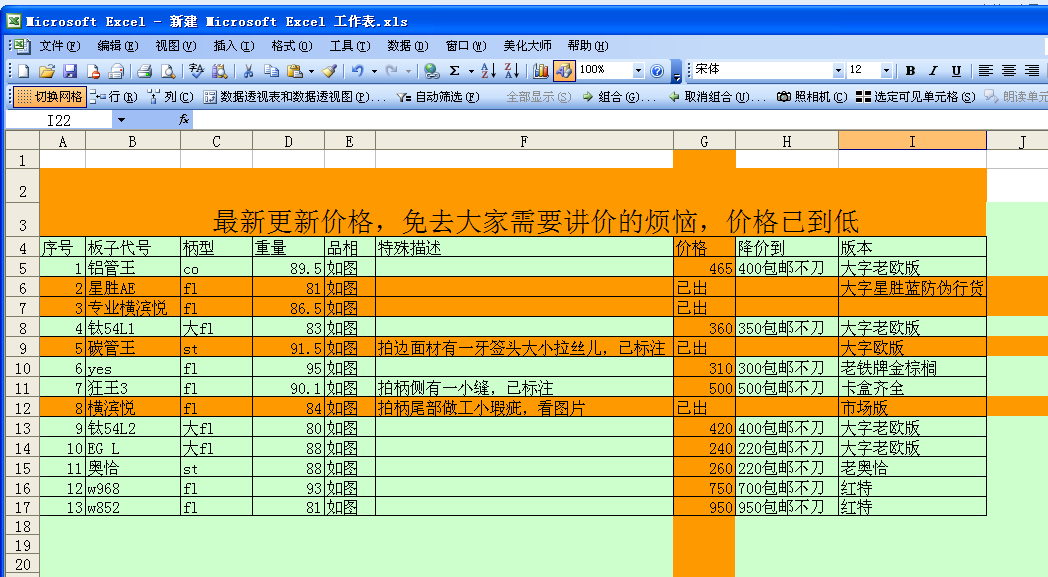1048x577 pixels.
Task: Open the font size 12 dropdown
Action: [886, 71]
